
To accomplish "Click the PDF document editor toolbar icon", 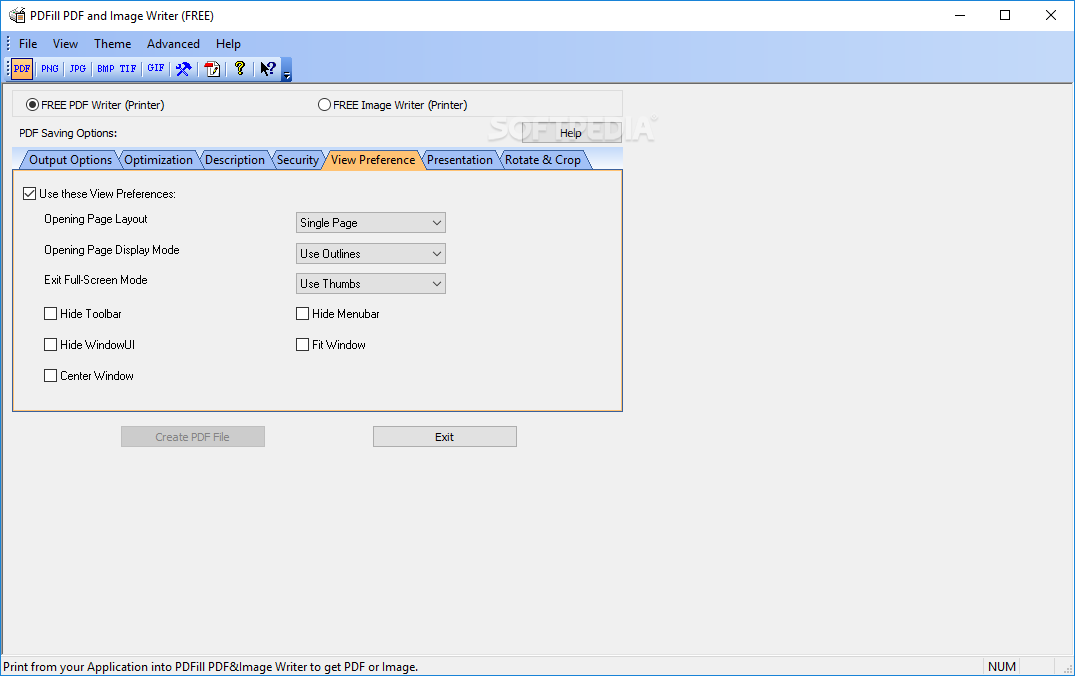I will tap(213, 69).
